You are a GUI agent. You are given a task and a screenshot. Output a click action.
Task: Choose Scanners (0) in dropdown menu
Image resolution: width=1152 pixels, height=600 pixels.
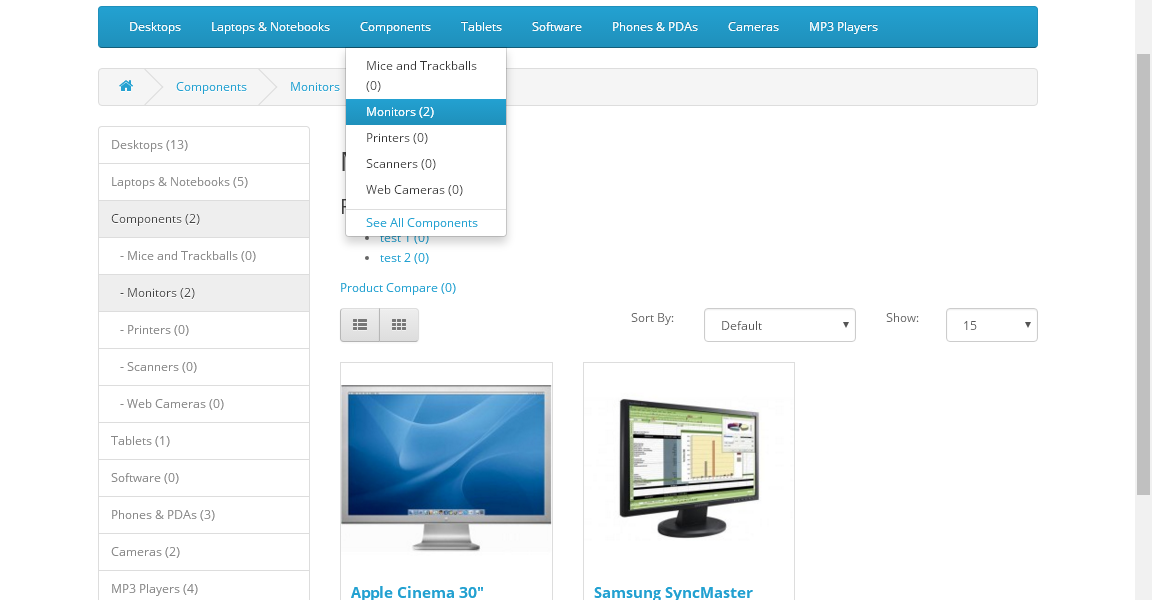pos(425,163)
